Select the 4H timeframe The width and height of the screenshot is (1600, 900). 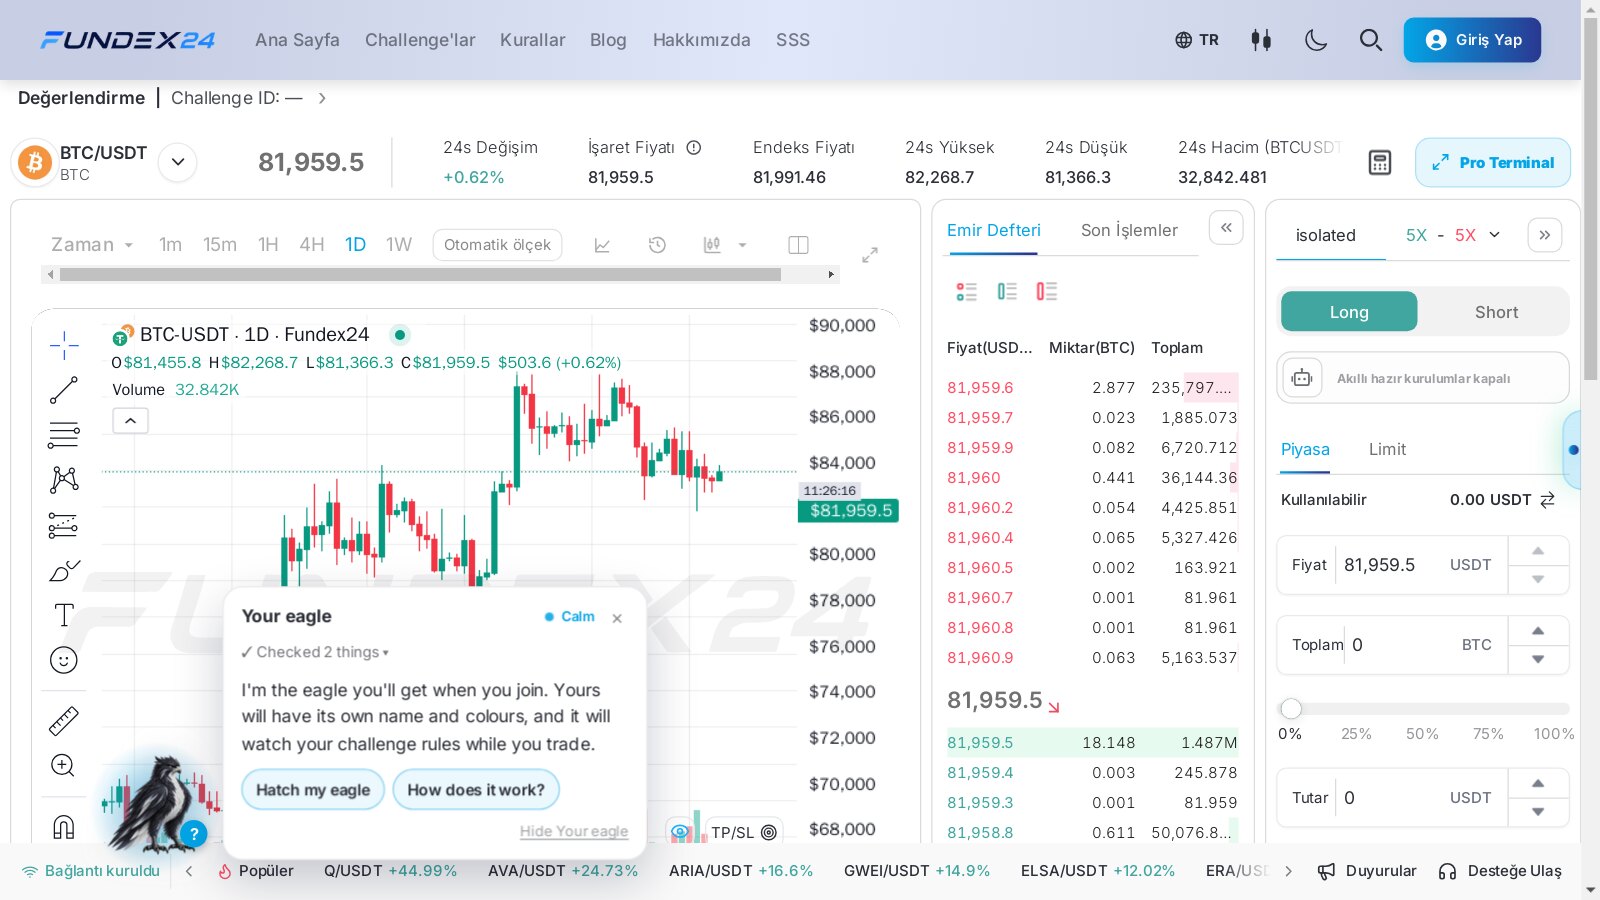[312, 245]
